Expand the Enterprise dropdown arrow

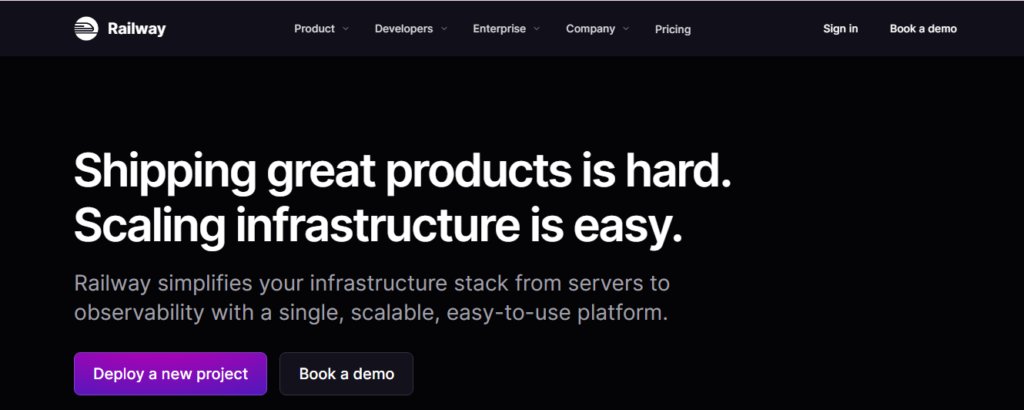click(537, 29)
